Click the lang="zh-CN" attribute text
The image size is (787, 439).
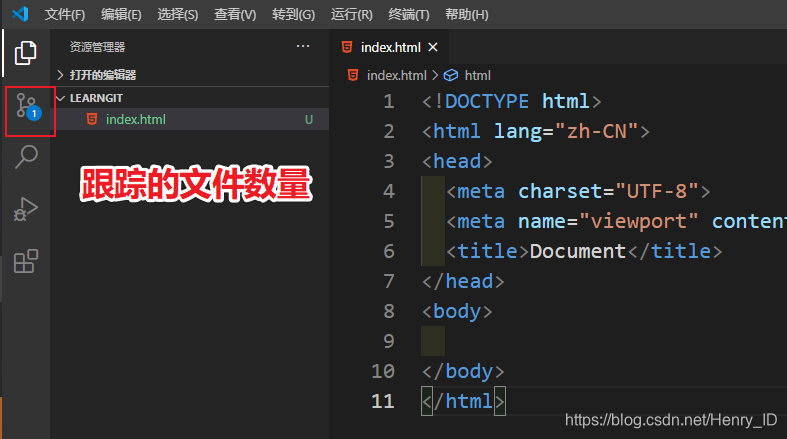tap(566, 131)
